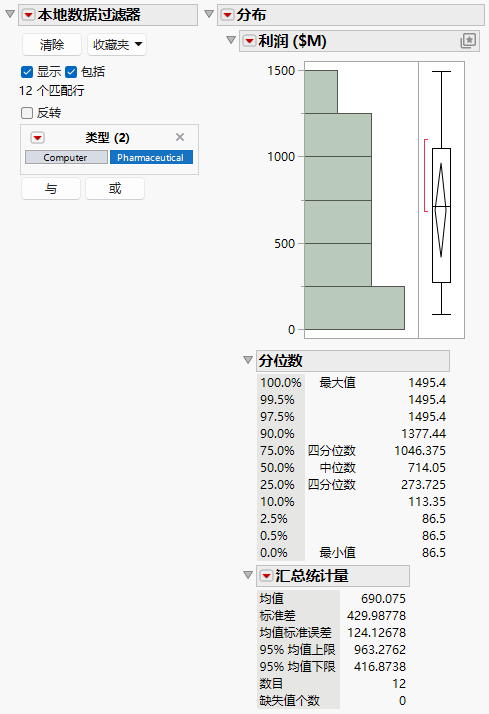Click the 与 button
Screen dimensions: 489x714
click(x=51, y=189)
